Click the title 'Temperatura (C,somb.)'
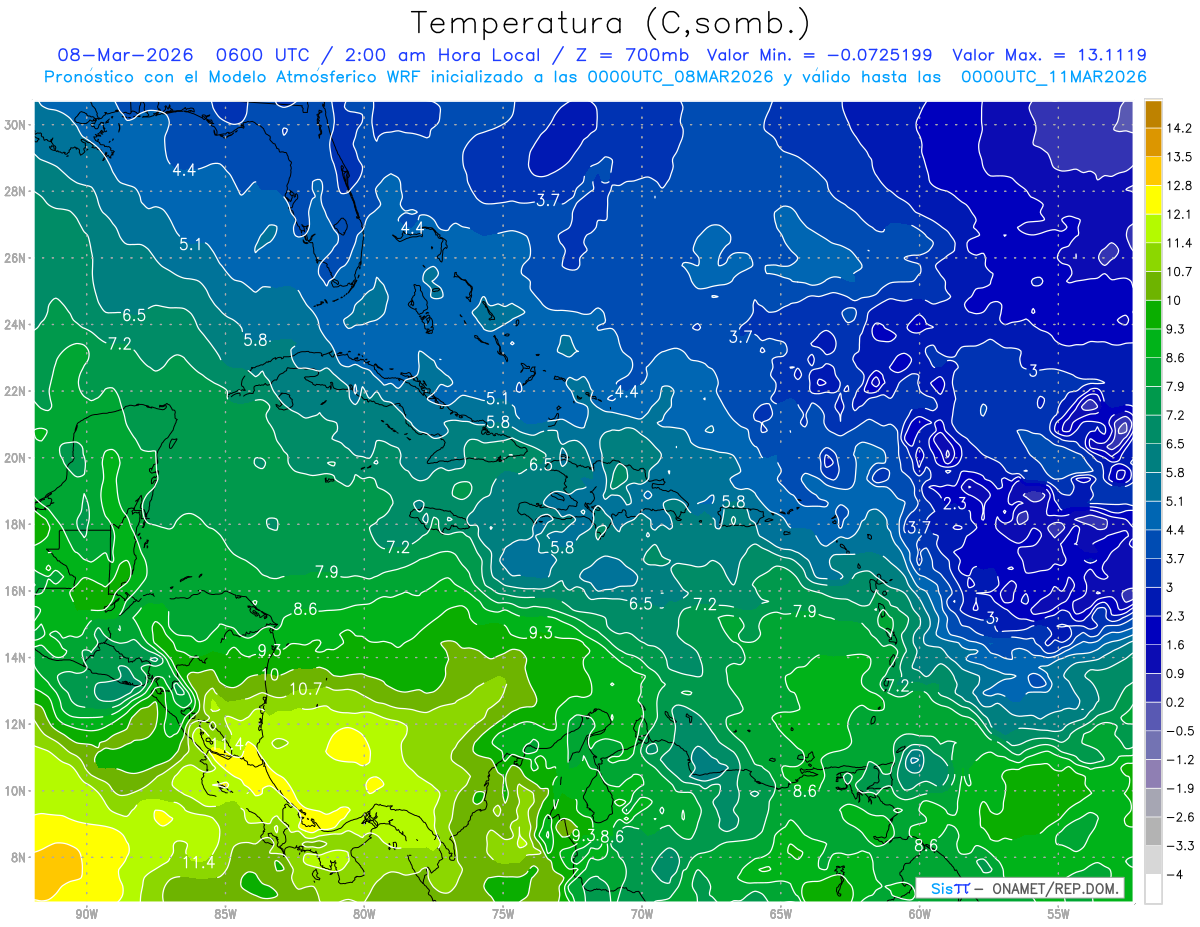The height and width of the screenshot is (927, 1200). click(611, 23)
